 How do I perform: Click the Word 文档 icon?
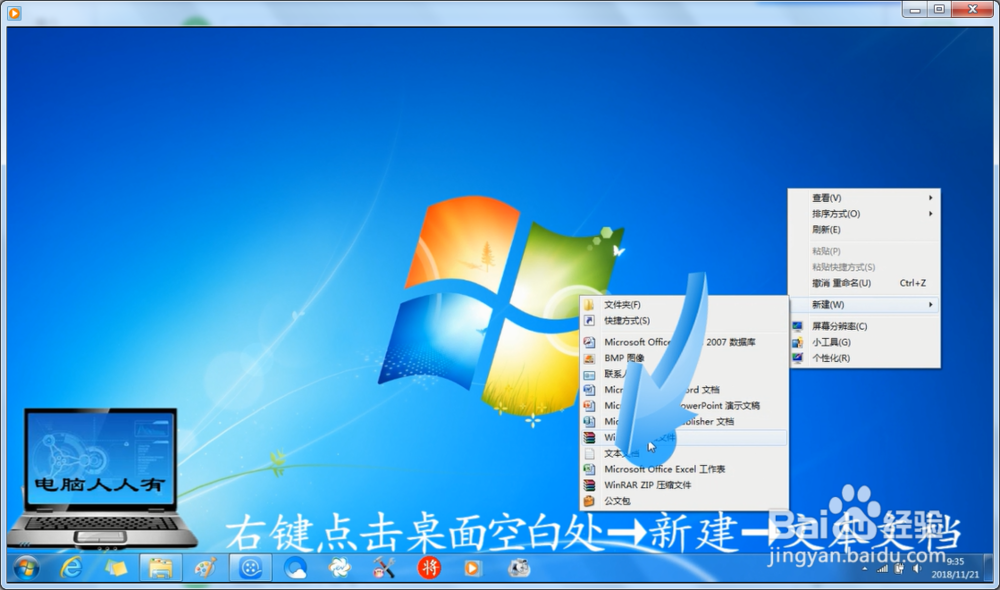click(x=589, y=390)
